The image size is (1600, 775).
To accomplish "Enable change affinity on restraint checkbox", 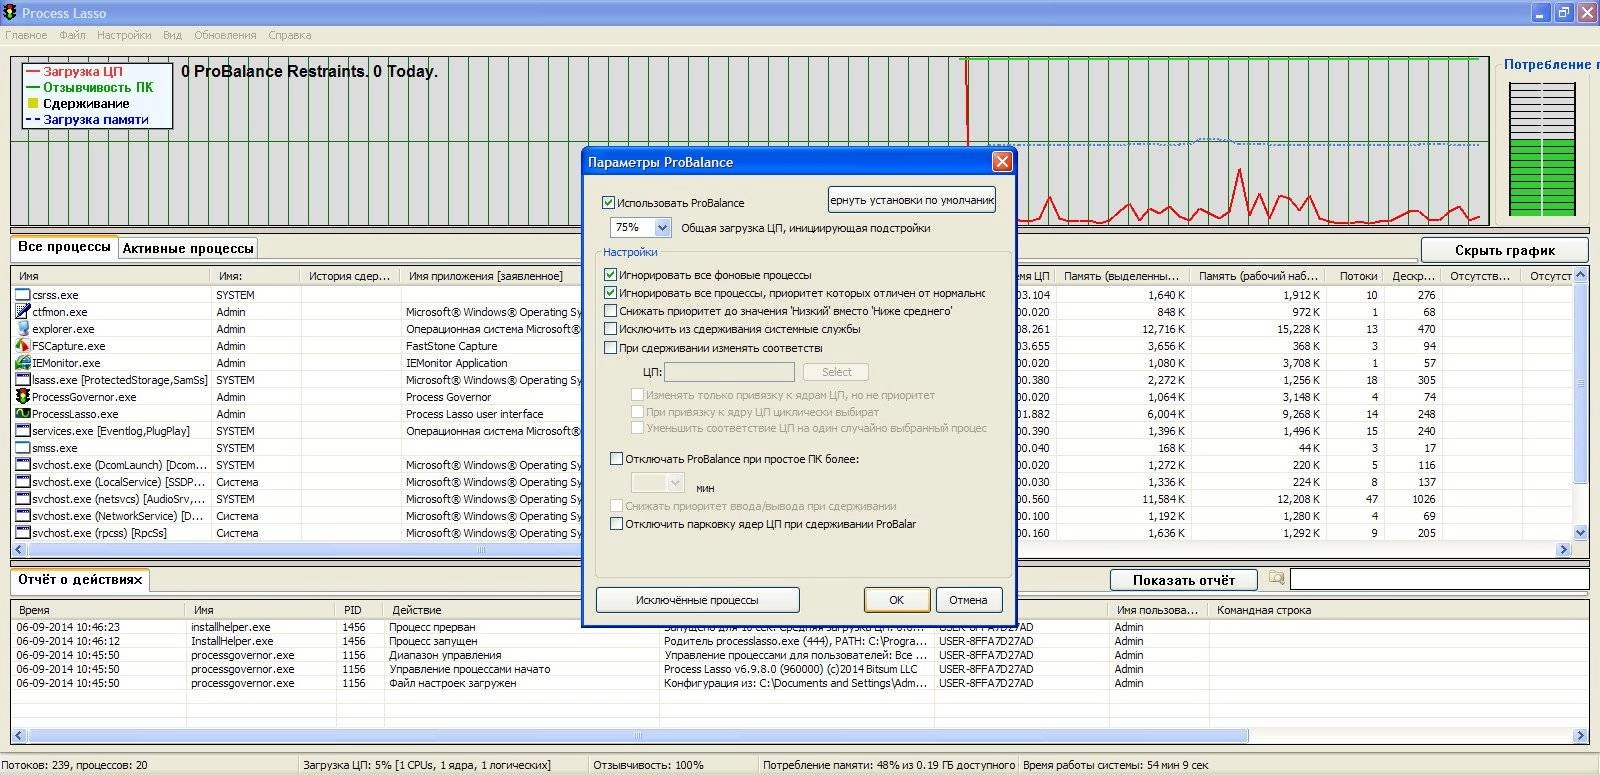I will pyautogui.click(x=610, y=348).
